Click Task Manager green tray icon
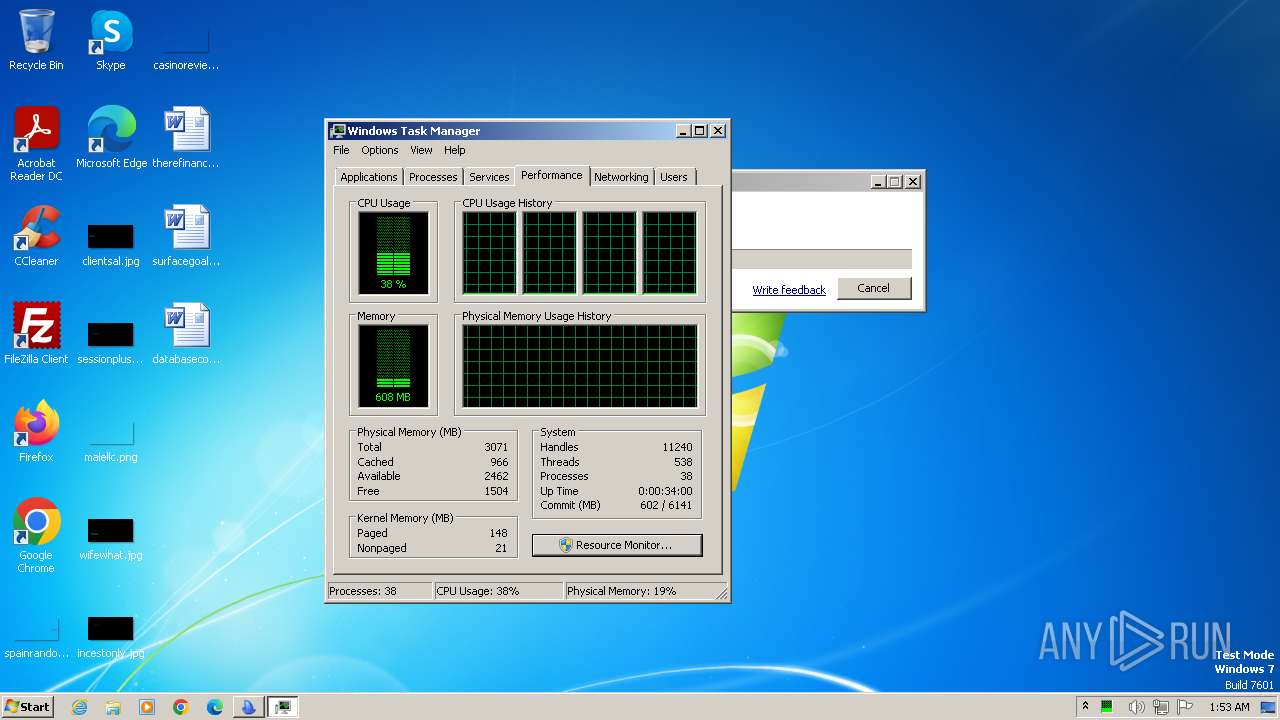 coord(1107,707)
